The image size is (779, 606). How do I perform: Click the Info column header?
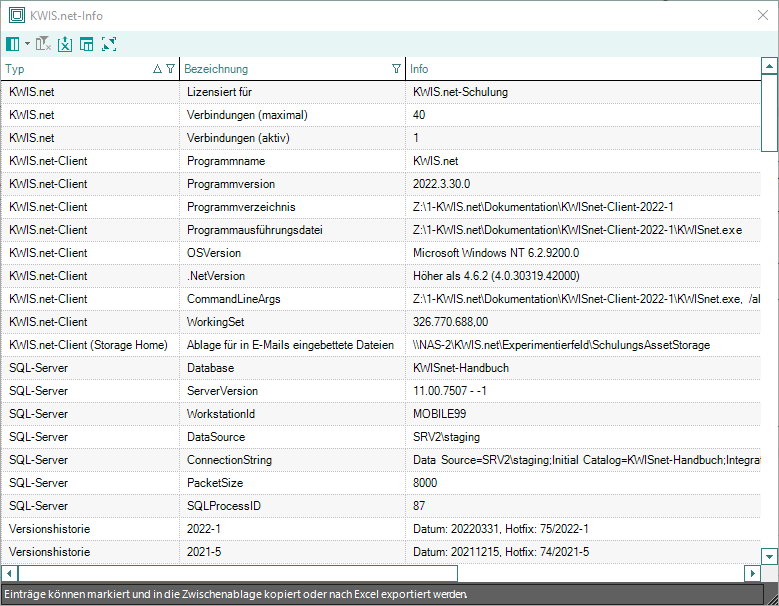[x=583, y=69]
